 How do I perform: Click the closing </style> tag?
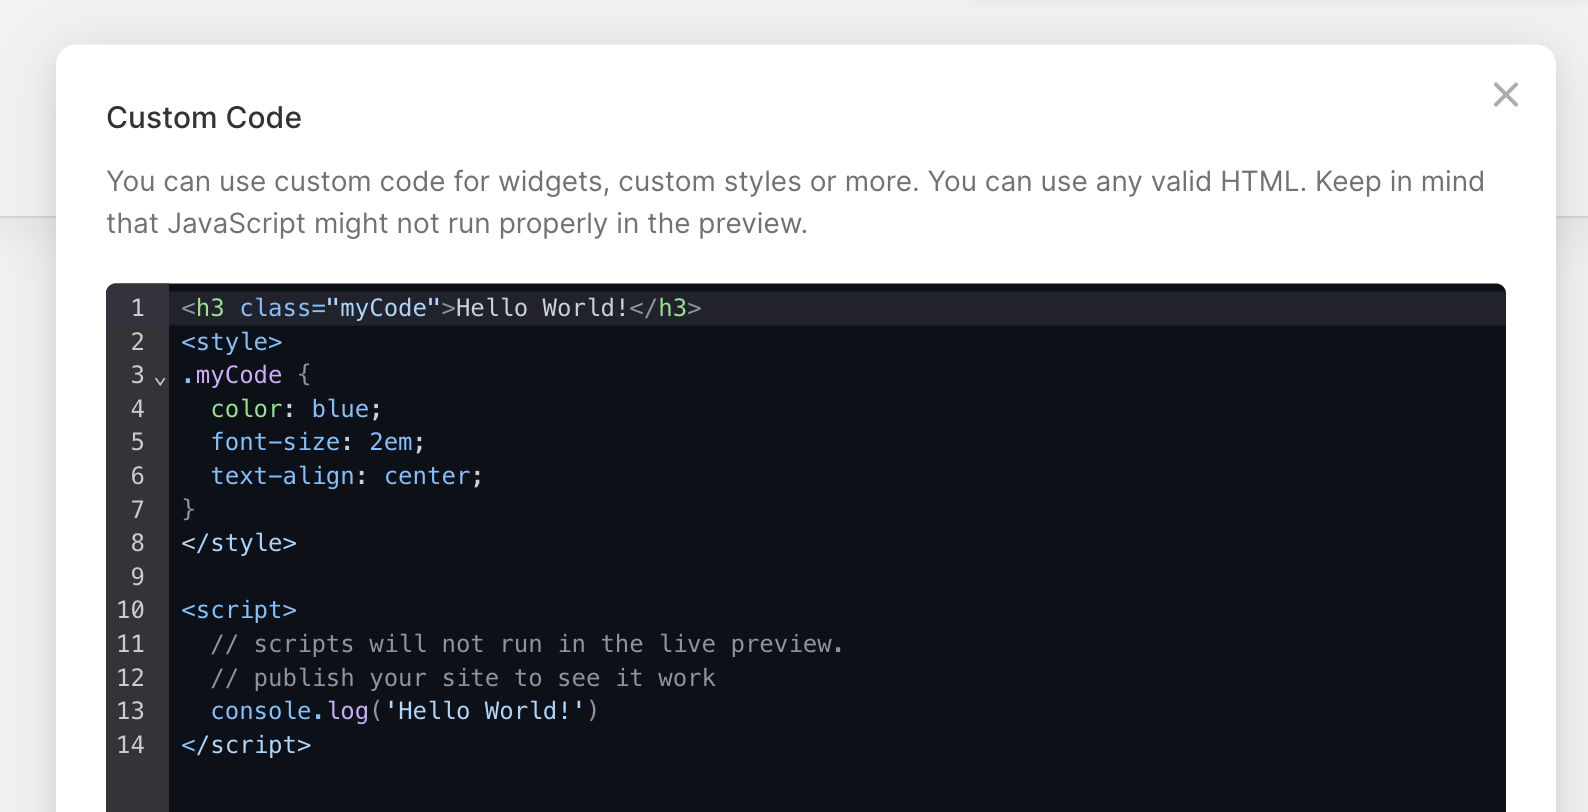[239, 543]
